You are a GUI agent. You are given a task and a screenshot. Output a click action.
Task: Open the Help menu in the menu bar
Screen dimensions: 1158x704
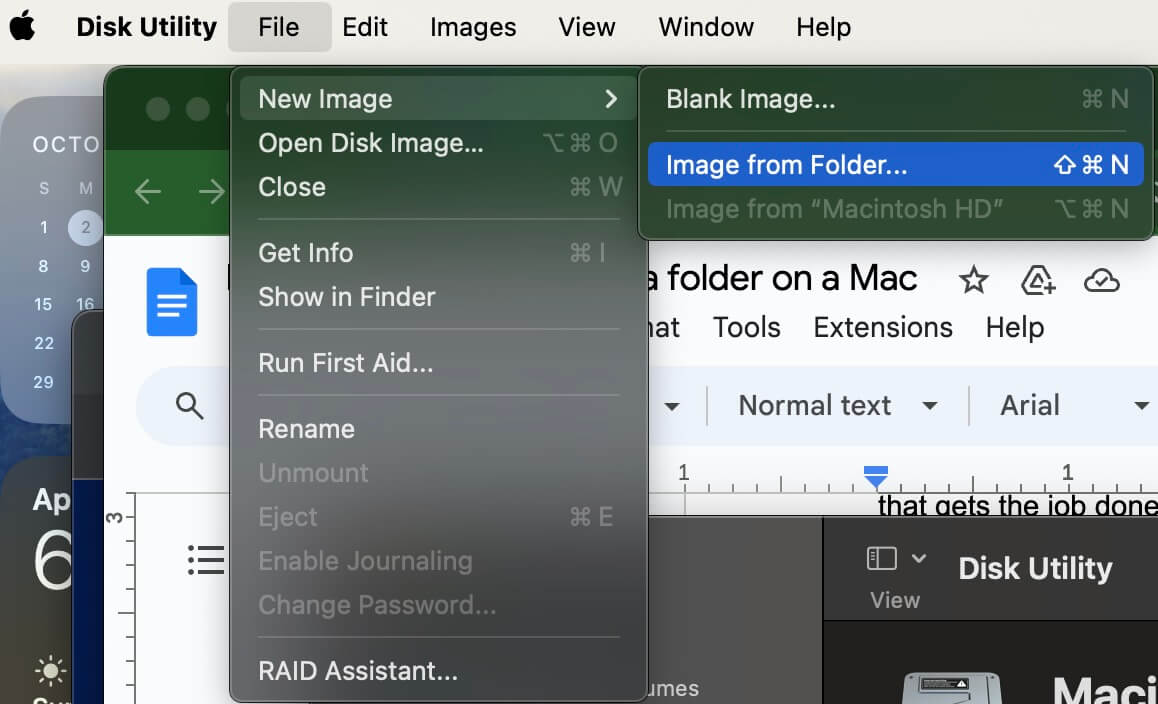coord(823,27)
